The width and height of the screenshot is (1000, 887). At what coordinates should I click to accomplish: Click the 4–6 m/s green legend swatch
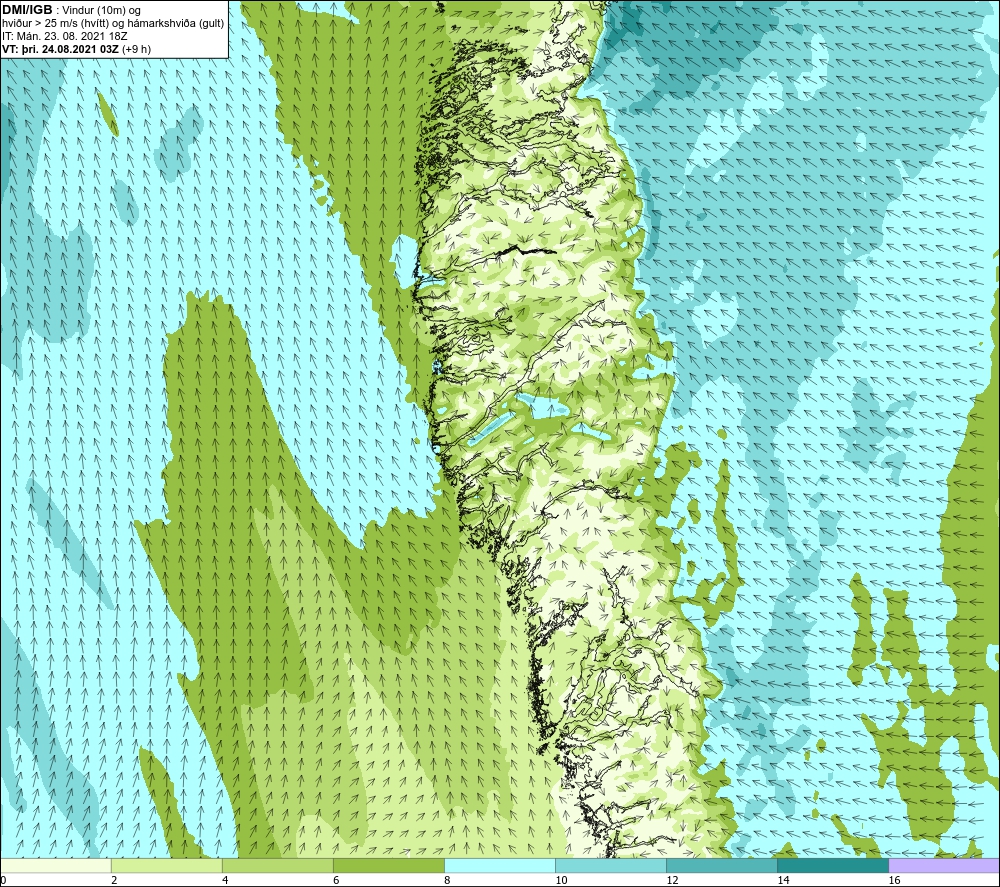tap(277, 865)
